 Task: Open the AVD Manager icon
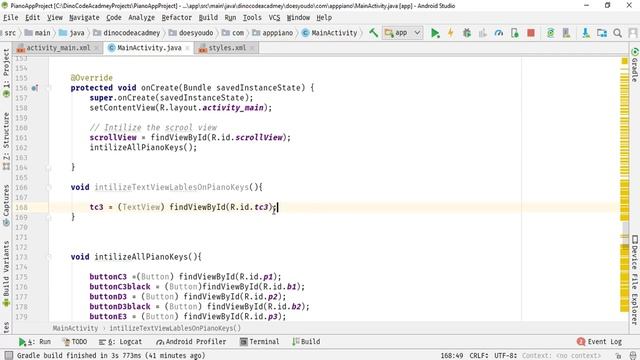coord(566,33)
